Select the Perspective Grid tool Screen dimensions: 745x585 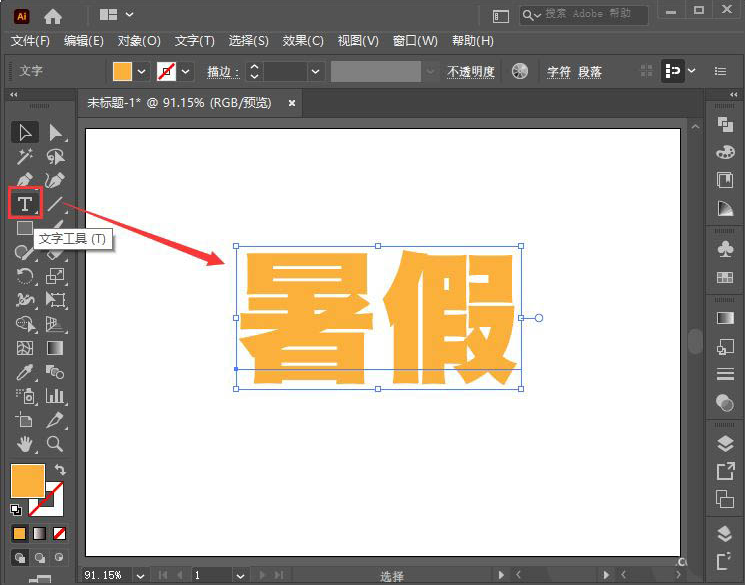point(56,324)
